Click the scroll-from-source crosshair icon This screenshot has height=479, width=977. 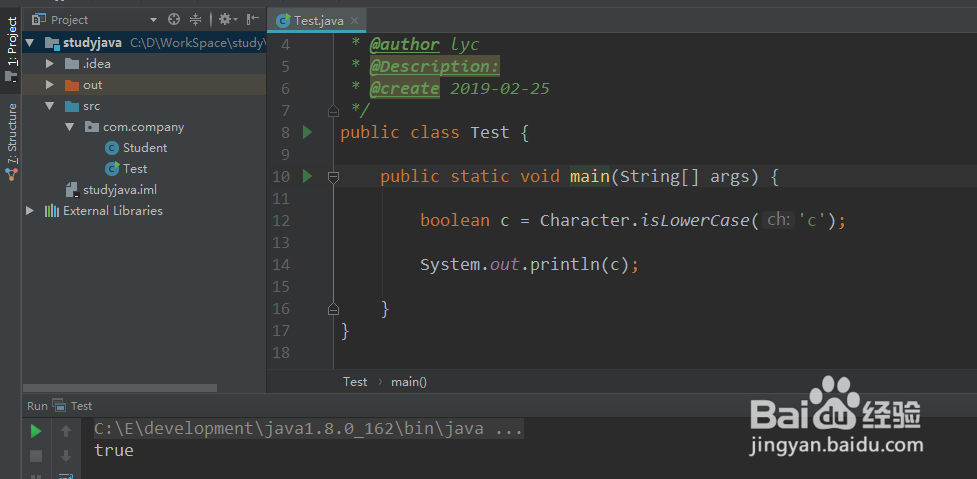[174, 20]
